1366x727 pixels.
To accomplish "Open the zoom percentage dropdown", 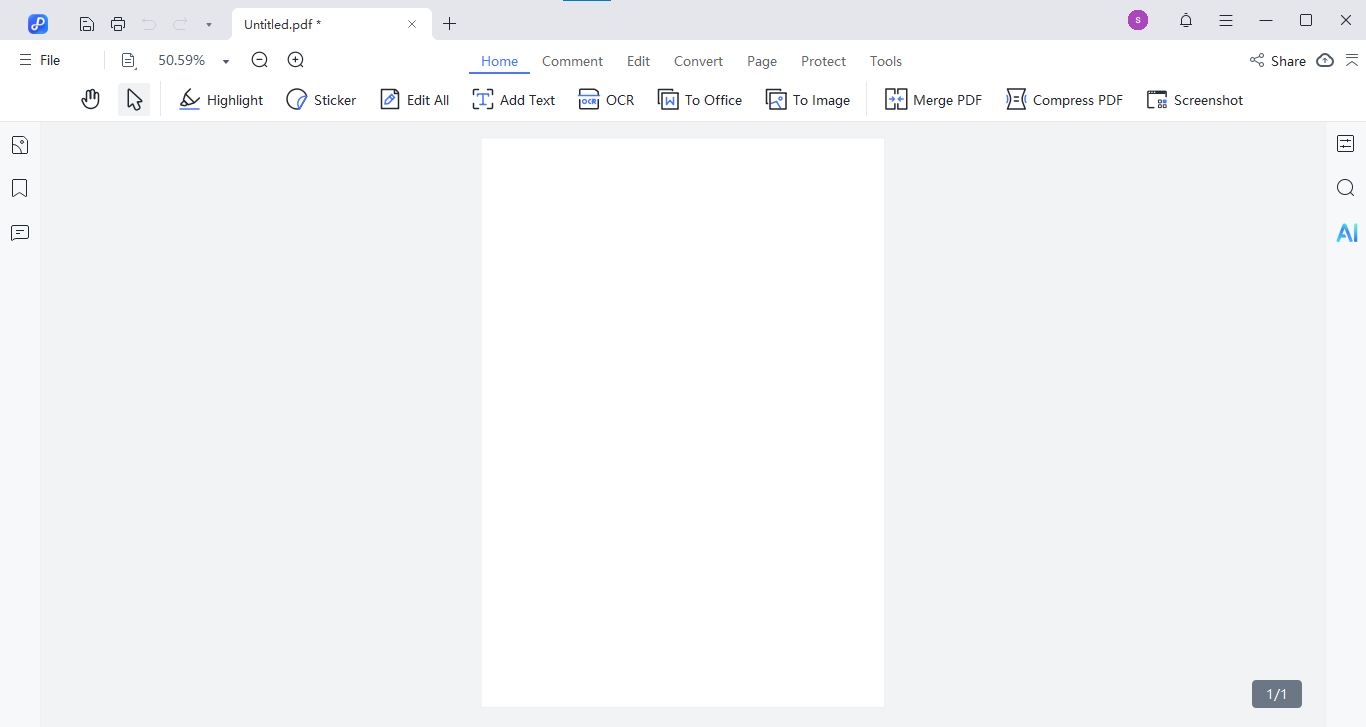I will (x=225, y=60).
